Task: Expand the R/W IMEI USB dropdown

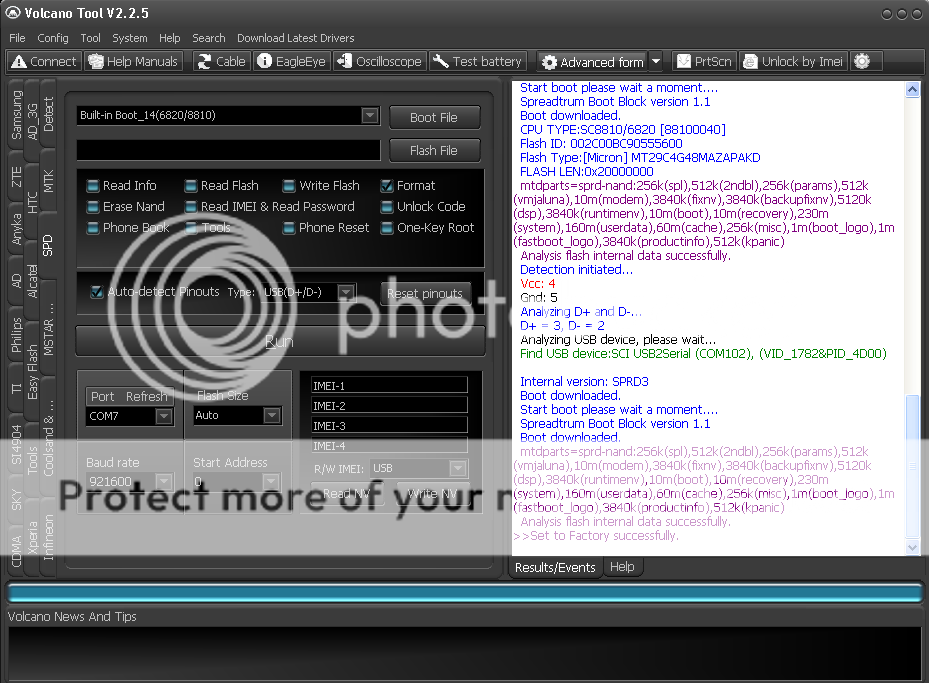Action: click(457, 469)
